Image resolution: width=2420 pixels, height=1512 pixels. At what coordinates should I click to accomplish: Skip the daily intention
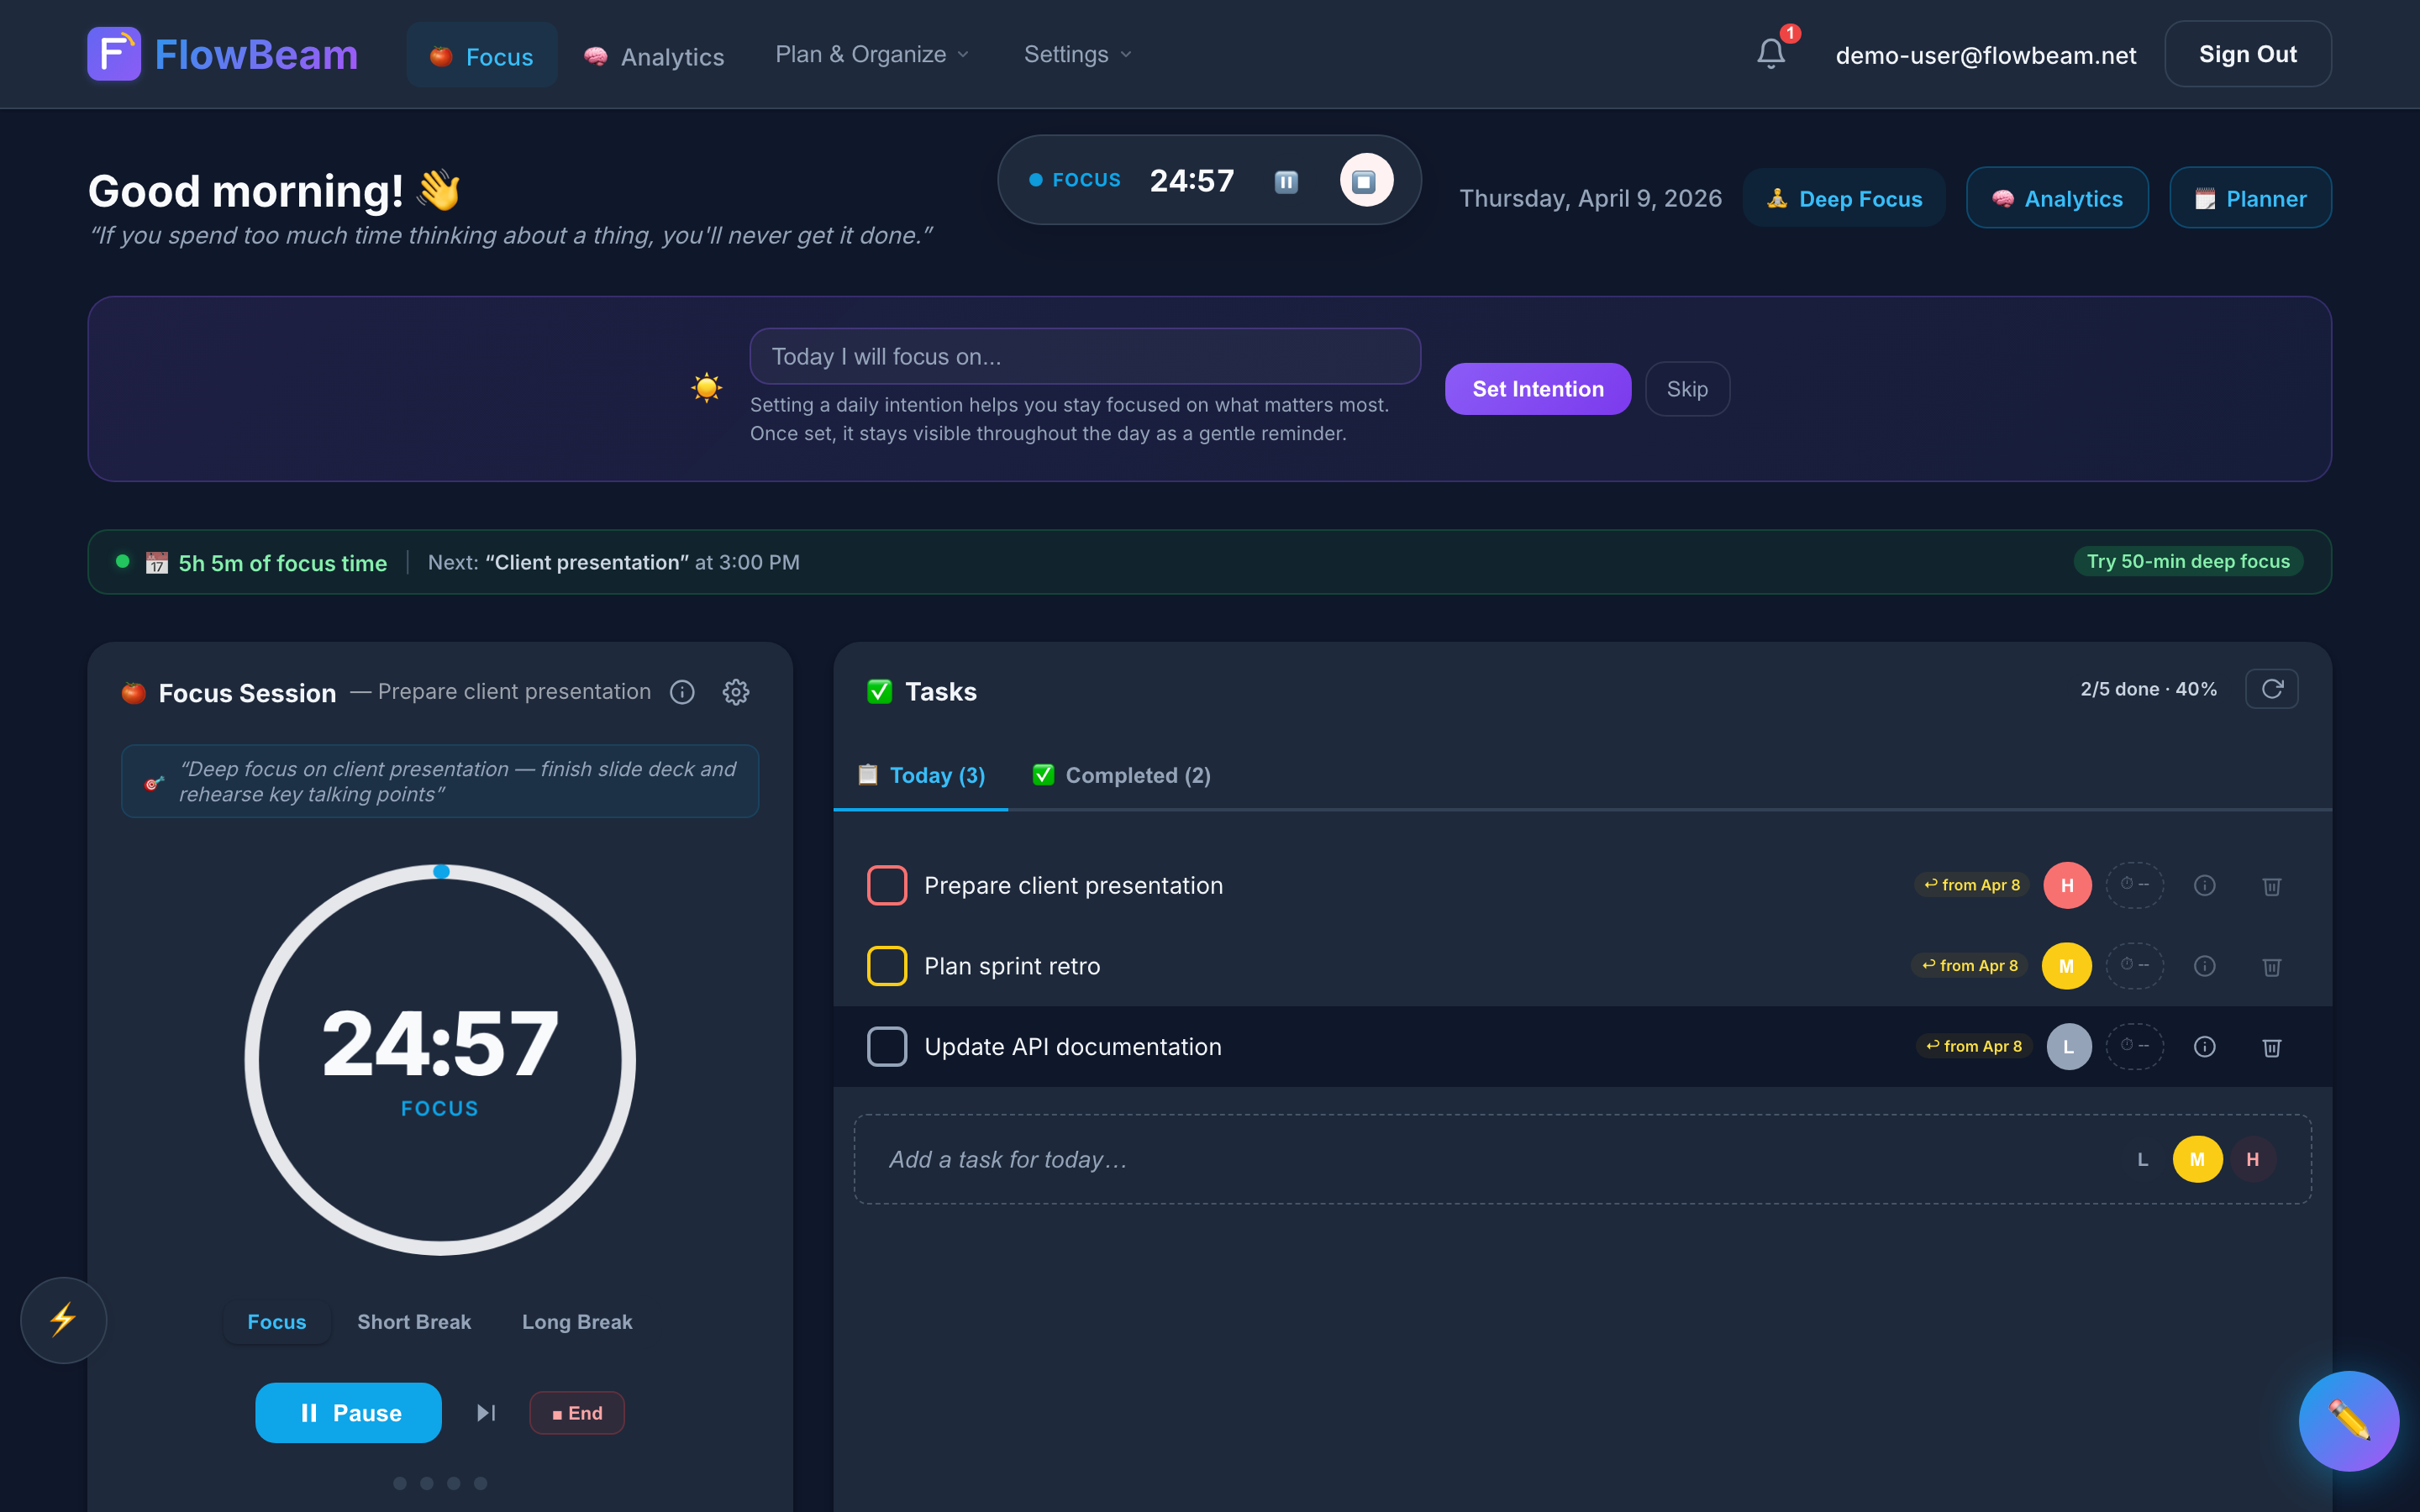tap(1687, 389)
